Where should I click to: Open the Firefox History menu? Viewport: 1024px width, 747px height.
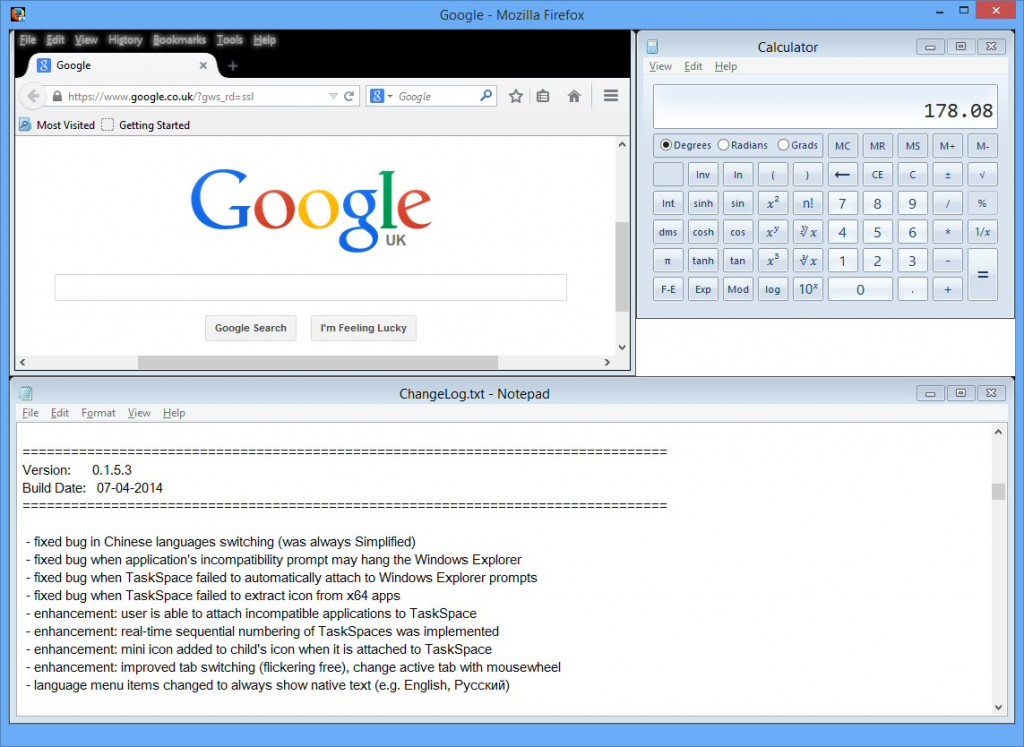(x=125, y=40)
